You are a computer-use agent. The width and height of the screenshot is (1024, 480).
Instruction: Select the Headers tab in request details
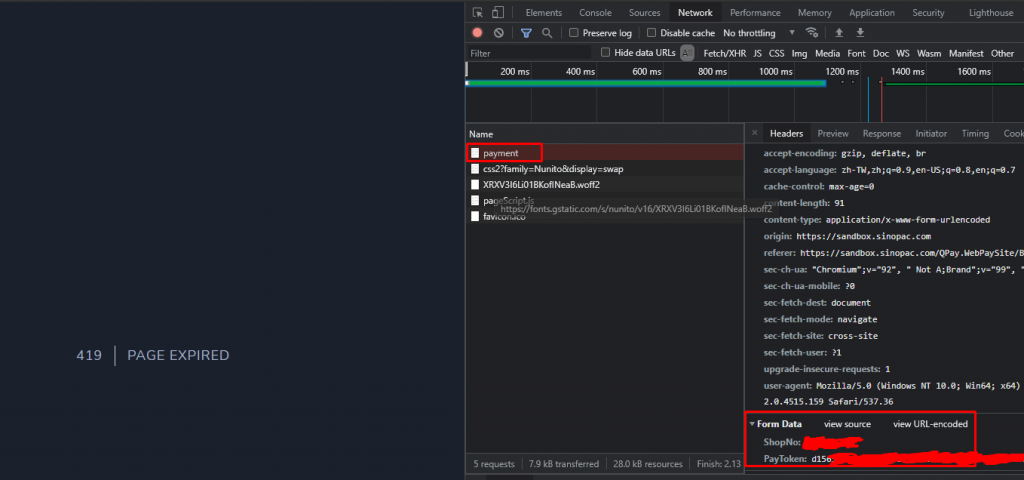[786, 133]
